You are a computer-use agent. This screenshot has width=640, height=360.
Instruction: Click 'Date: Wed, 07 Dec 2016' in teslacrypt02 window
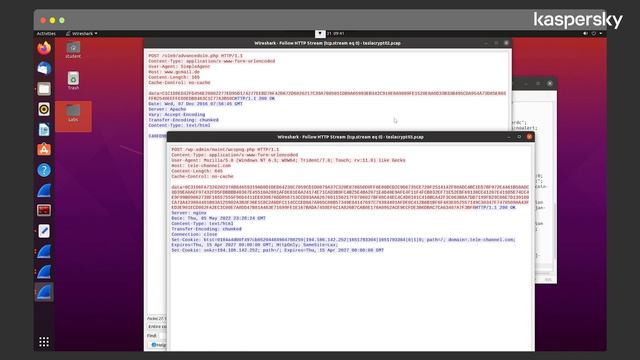pos(196,104)
